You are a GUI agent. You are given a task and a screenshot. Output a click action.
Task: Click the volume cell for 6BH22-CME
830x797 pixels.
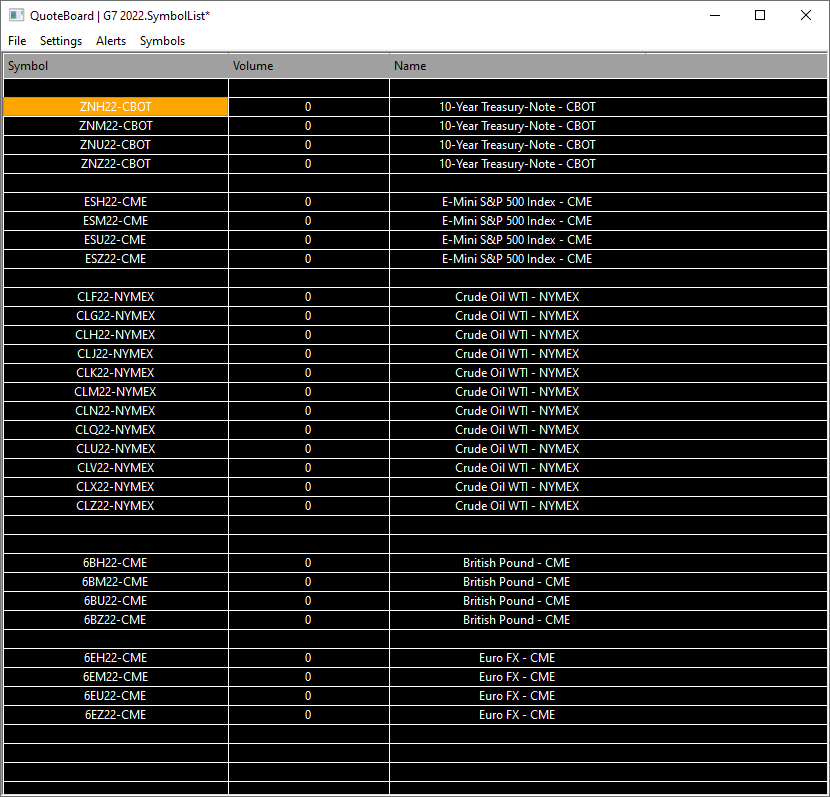click(x=309, y=563)
